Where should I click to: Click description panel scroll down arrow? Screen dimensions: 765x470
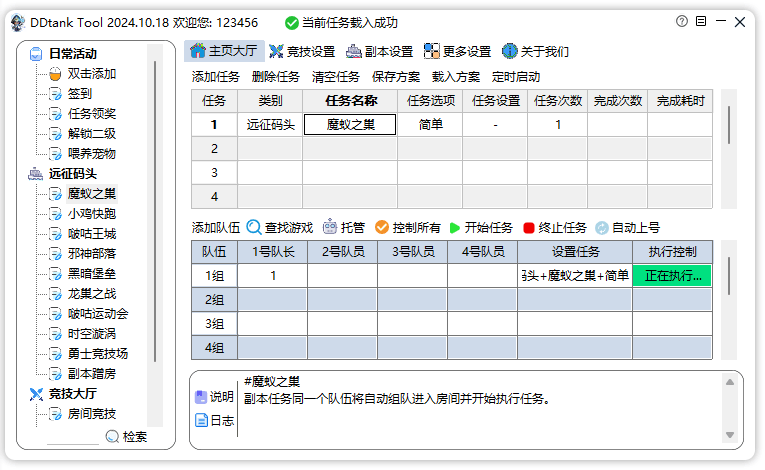(730, 434)
